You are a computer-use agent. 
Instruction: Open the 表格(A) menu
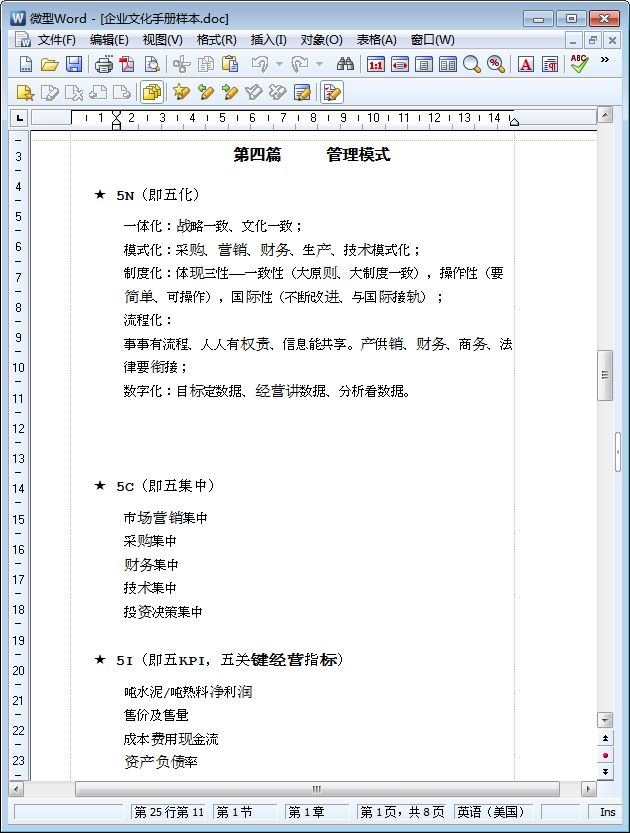(x=376, y=40)
